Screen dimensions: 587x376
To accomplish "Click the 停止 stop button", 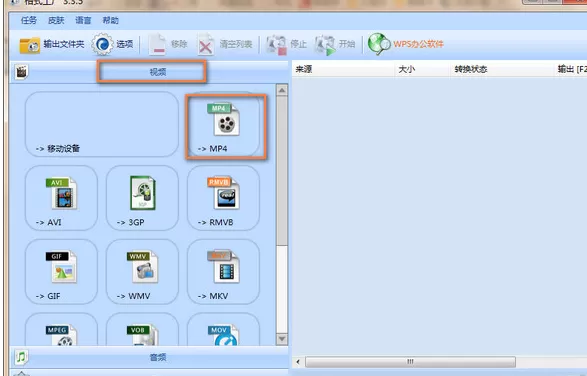I will tap(286, 45).
